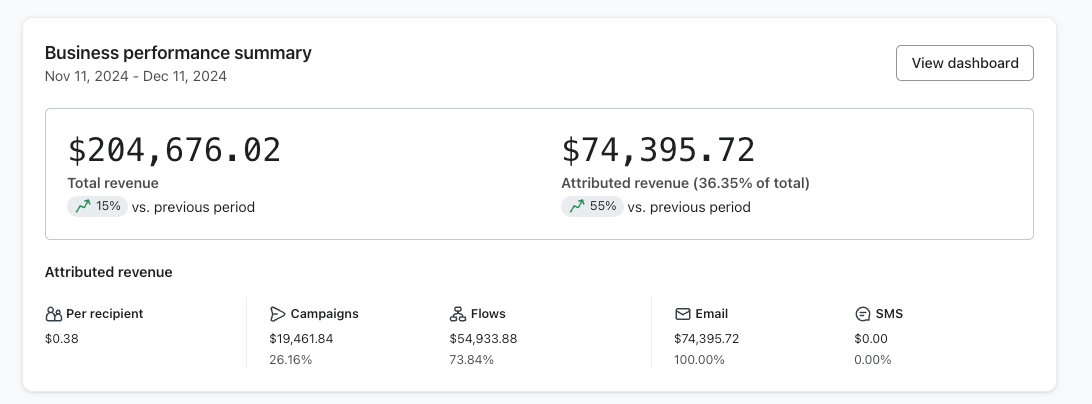Click the Business performance summary title

178,53
